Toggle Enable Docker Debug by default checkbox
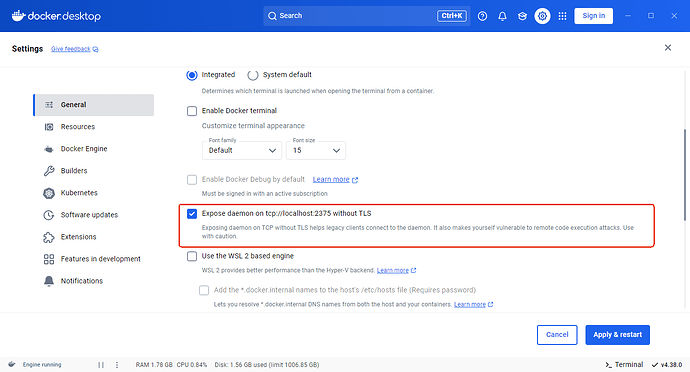 pos(192,180)
